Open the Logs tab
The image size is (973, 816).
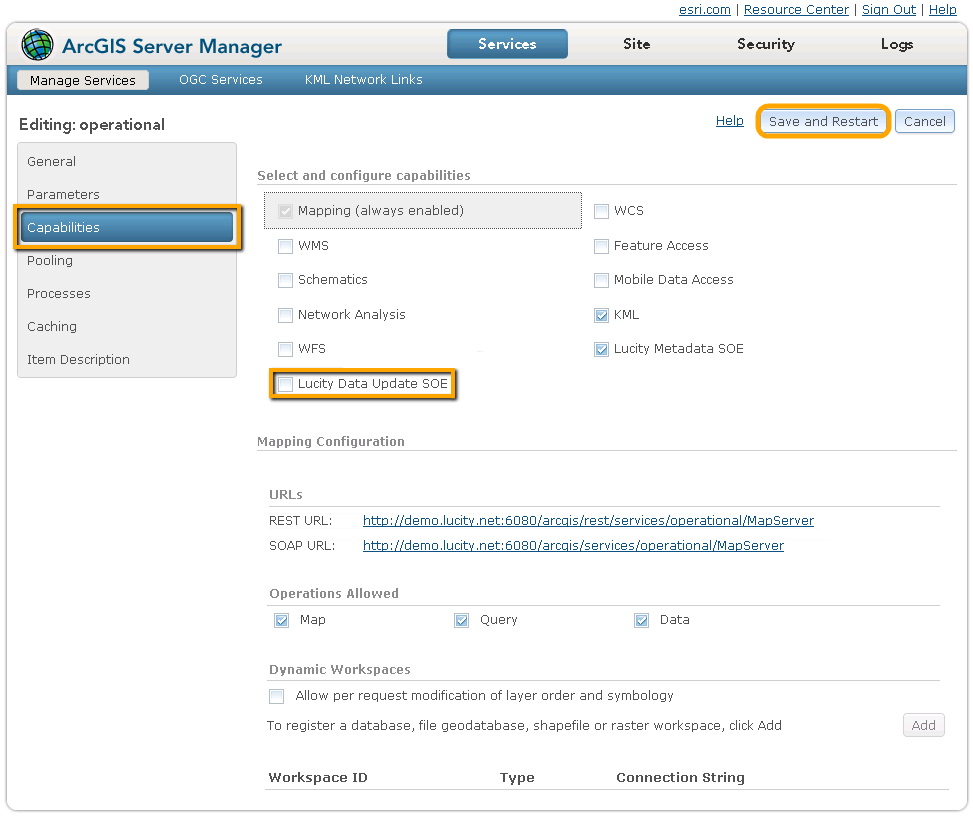897,44
